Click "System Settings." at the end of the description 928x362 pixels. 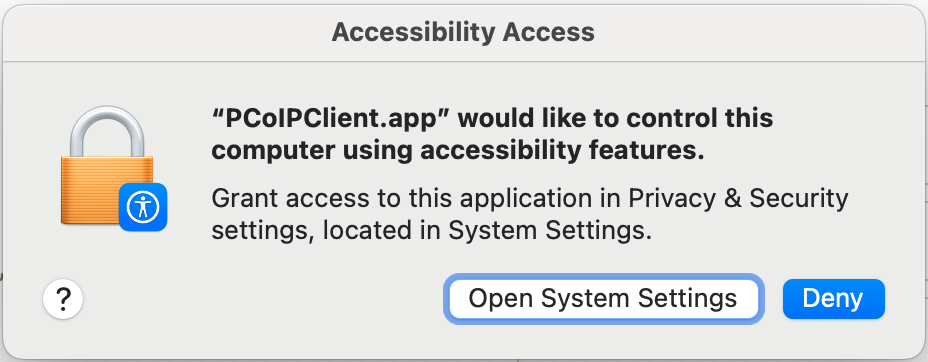(550, 231)
